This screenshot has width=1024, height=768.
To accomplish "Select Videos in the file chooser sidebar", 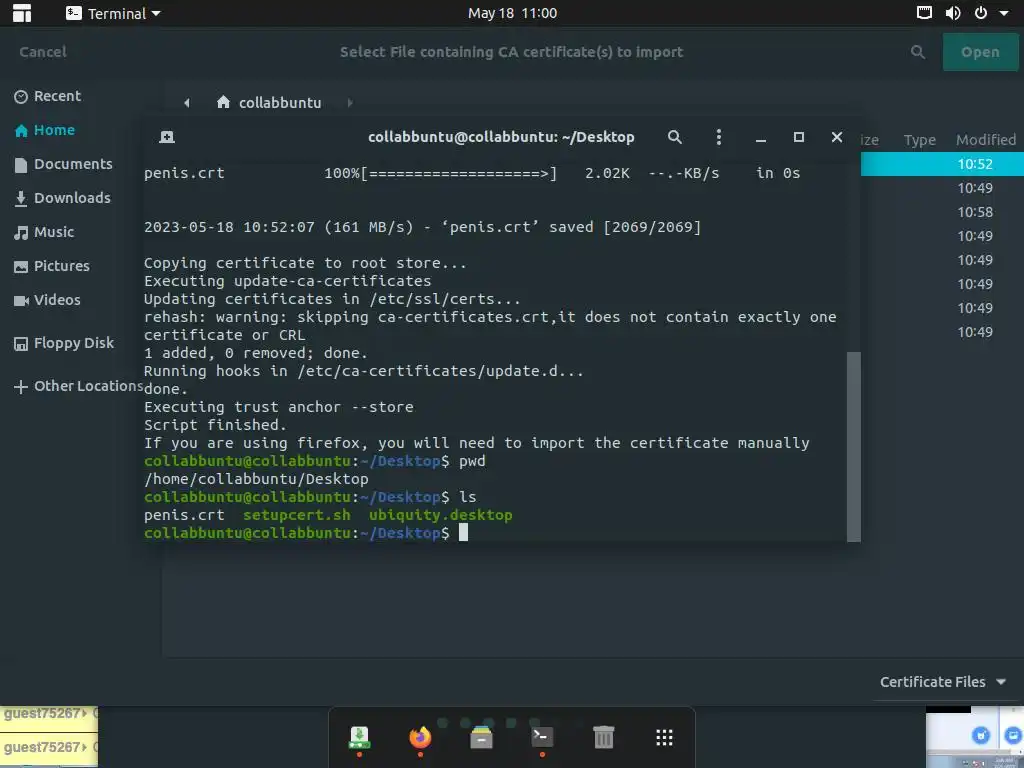I will coord(48,300).
